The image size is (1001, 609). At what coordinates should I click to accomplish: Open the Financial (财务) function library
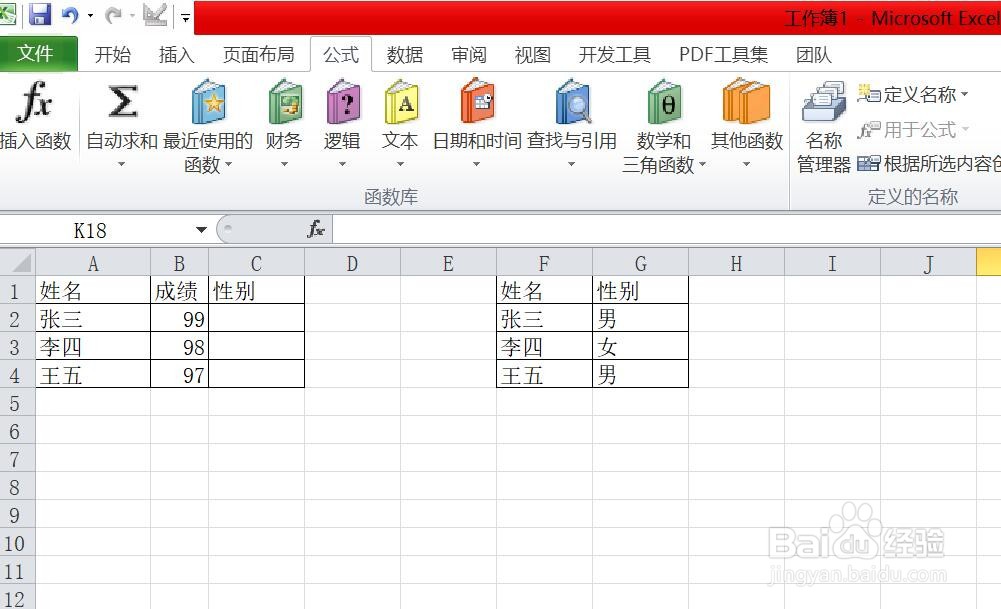(284, 123)
